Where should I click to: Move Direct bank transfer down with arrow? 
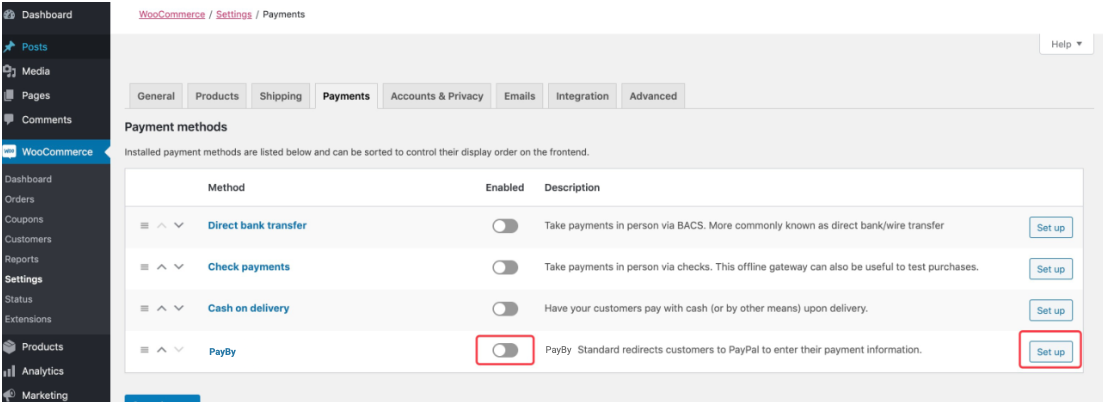(179, 226)
